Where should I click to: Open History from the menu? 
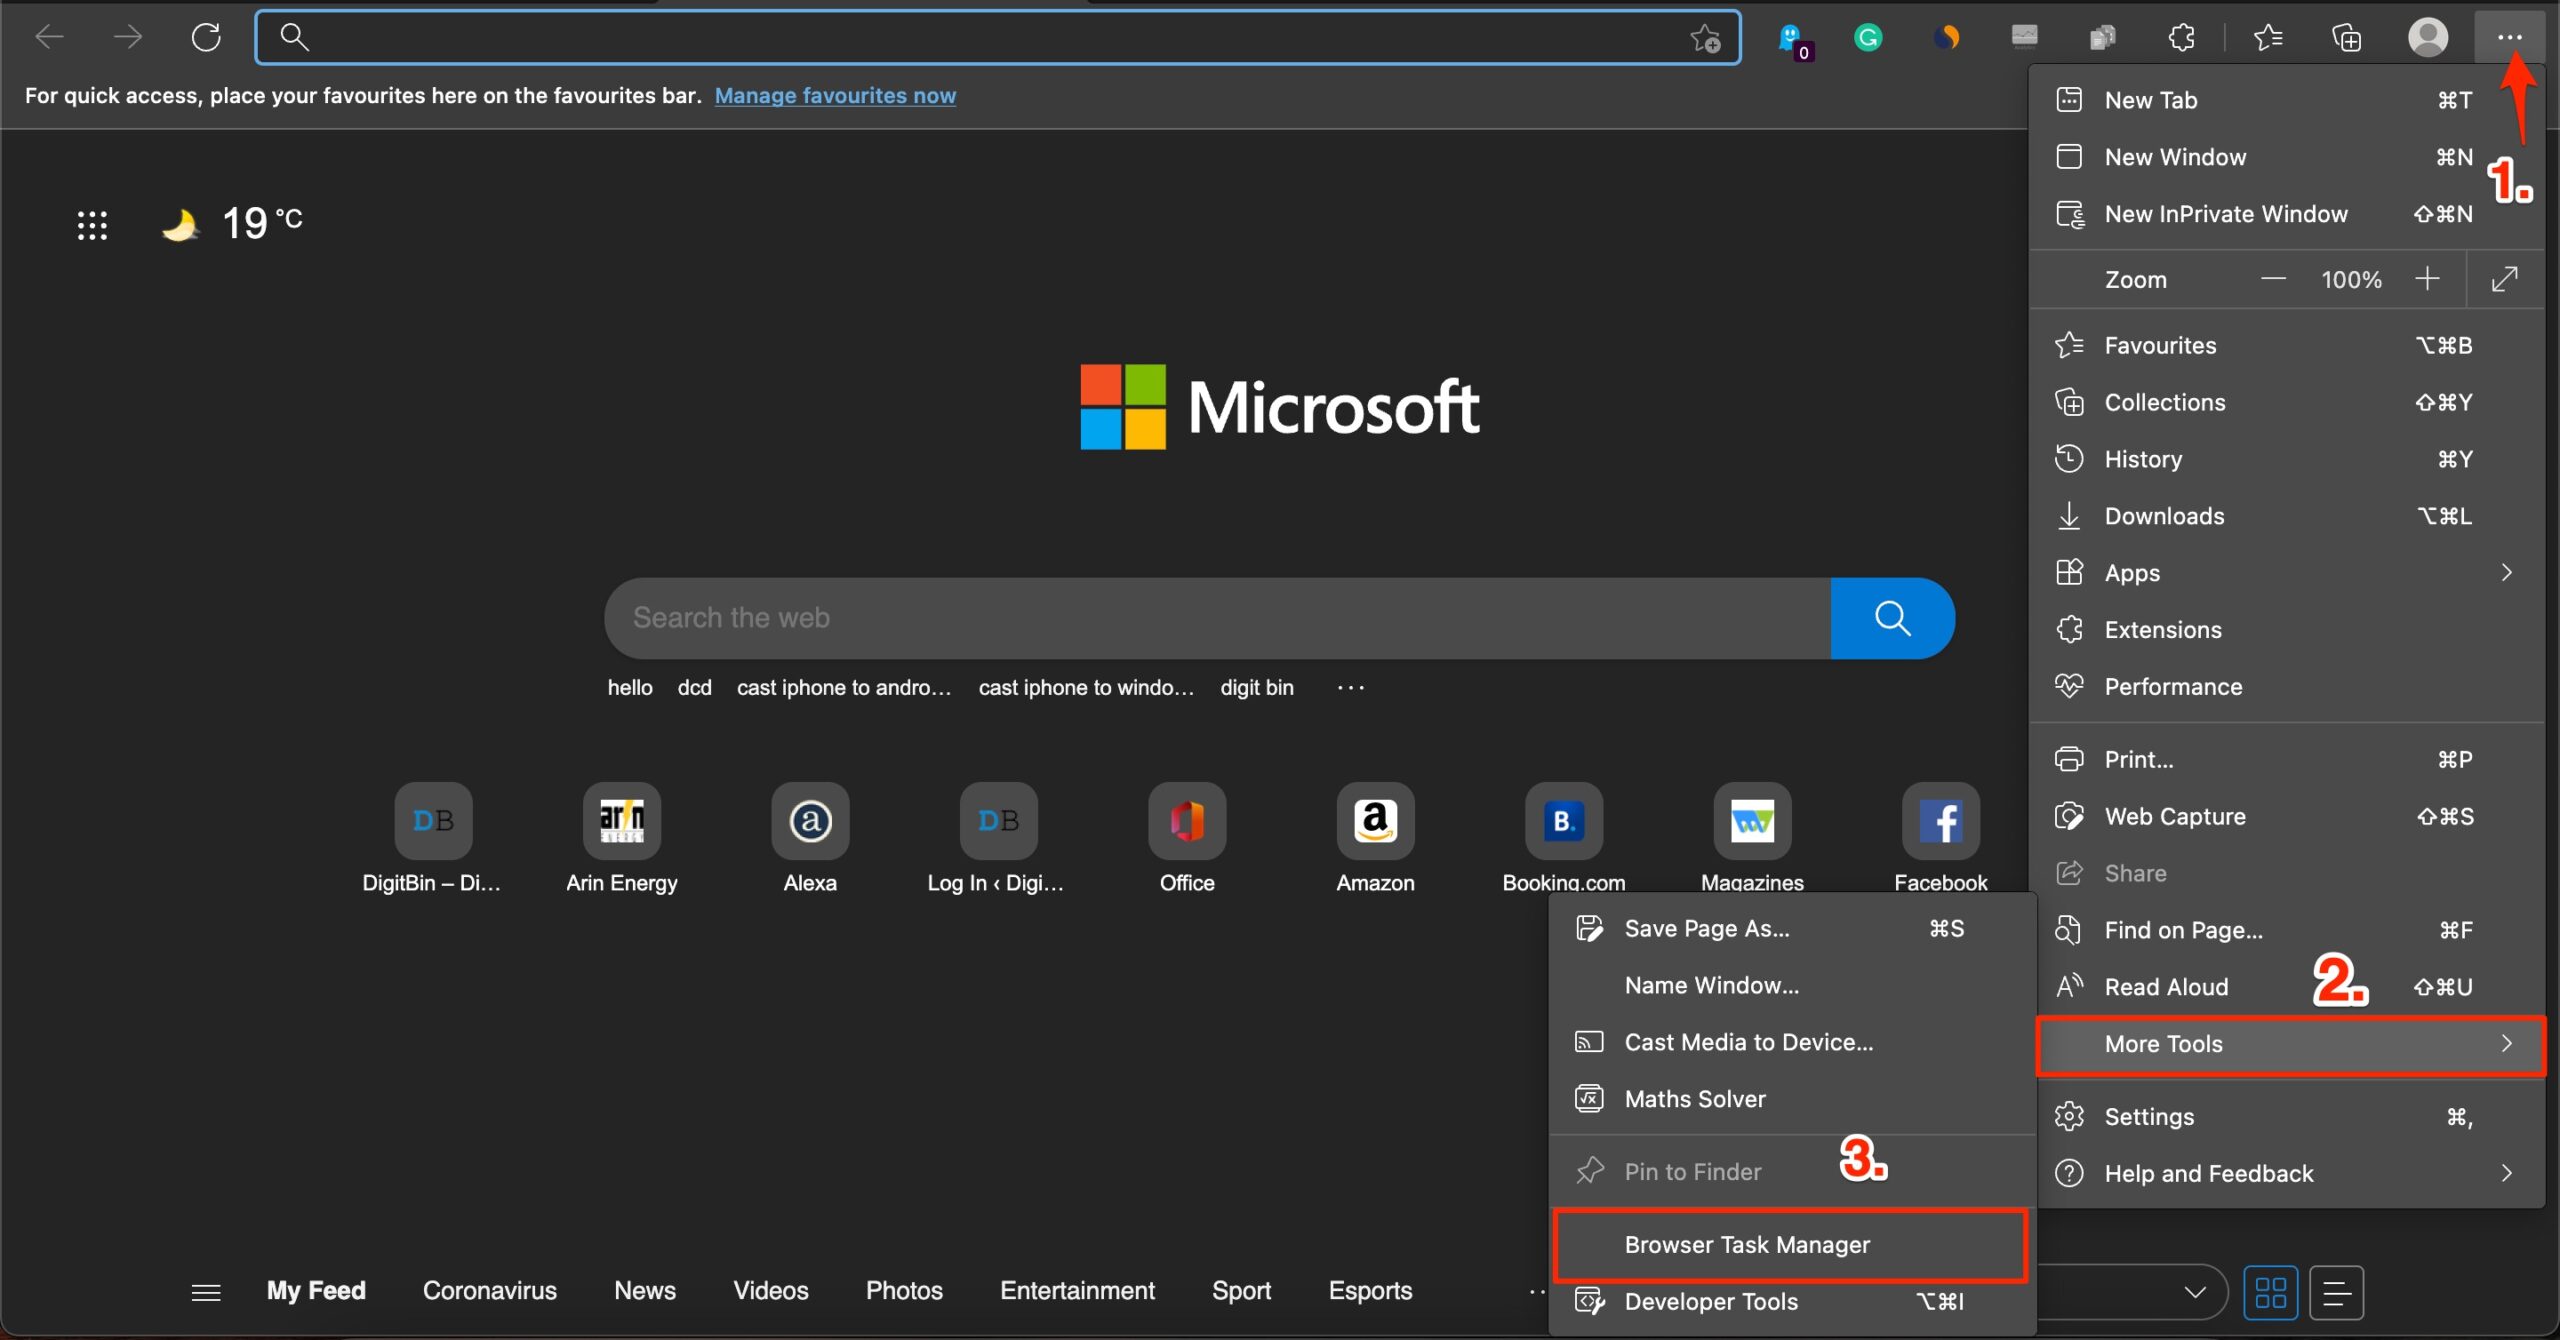pos(2288,460)
